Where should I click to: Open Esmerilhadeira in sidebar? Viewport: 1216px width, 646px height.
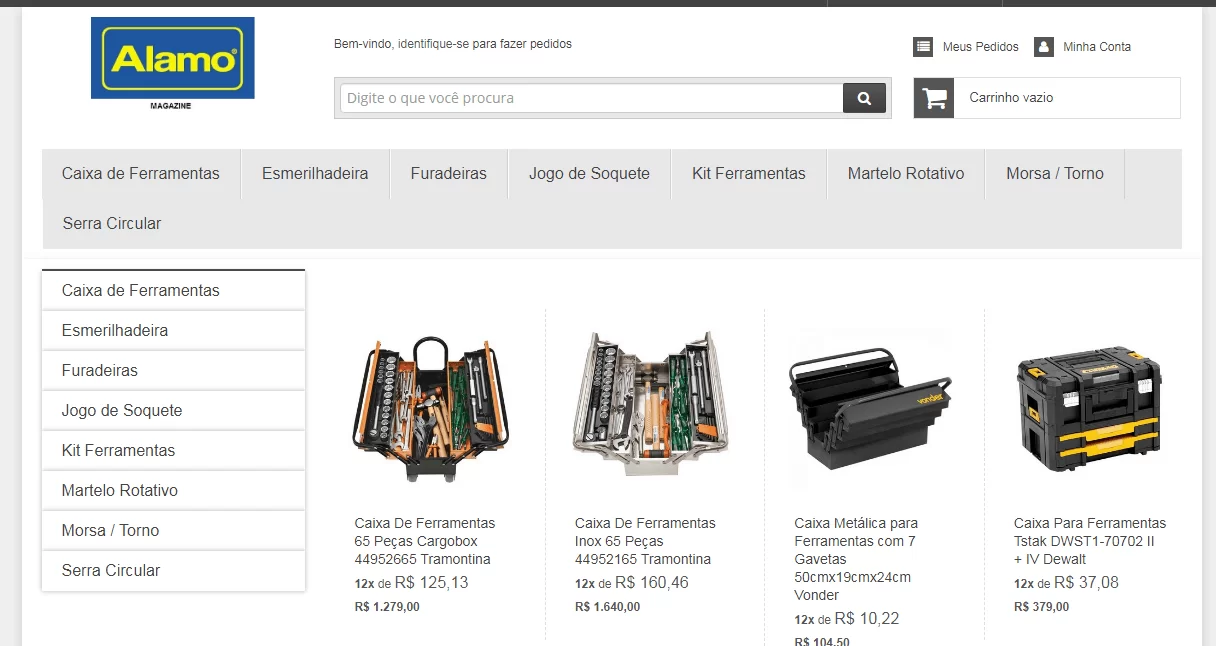click(x=173, y=330)
